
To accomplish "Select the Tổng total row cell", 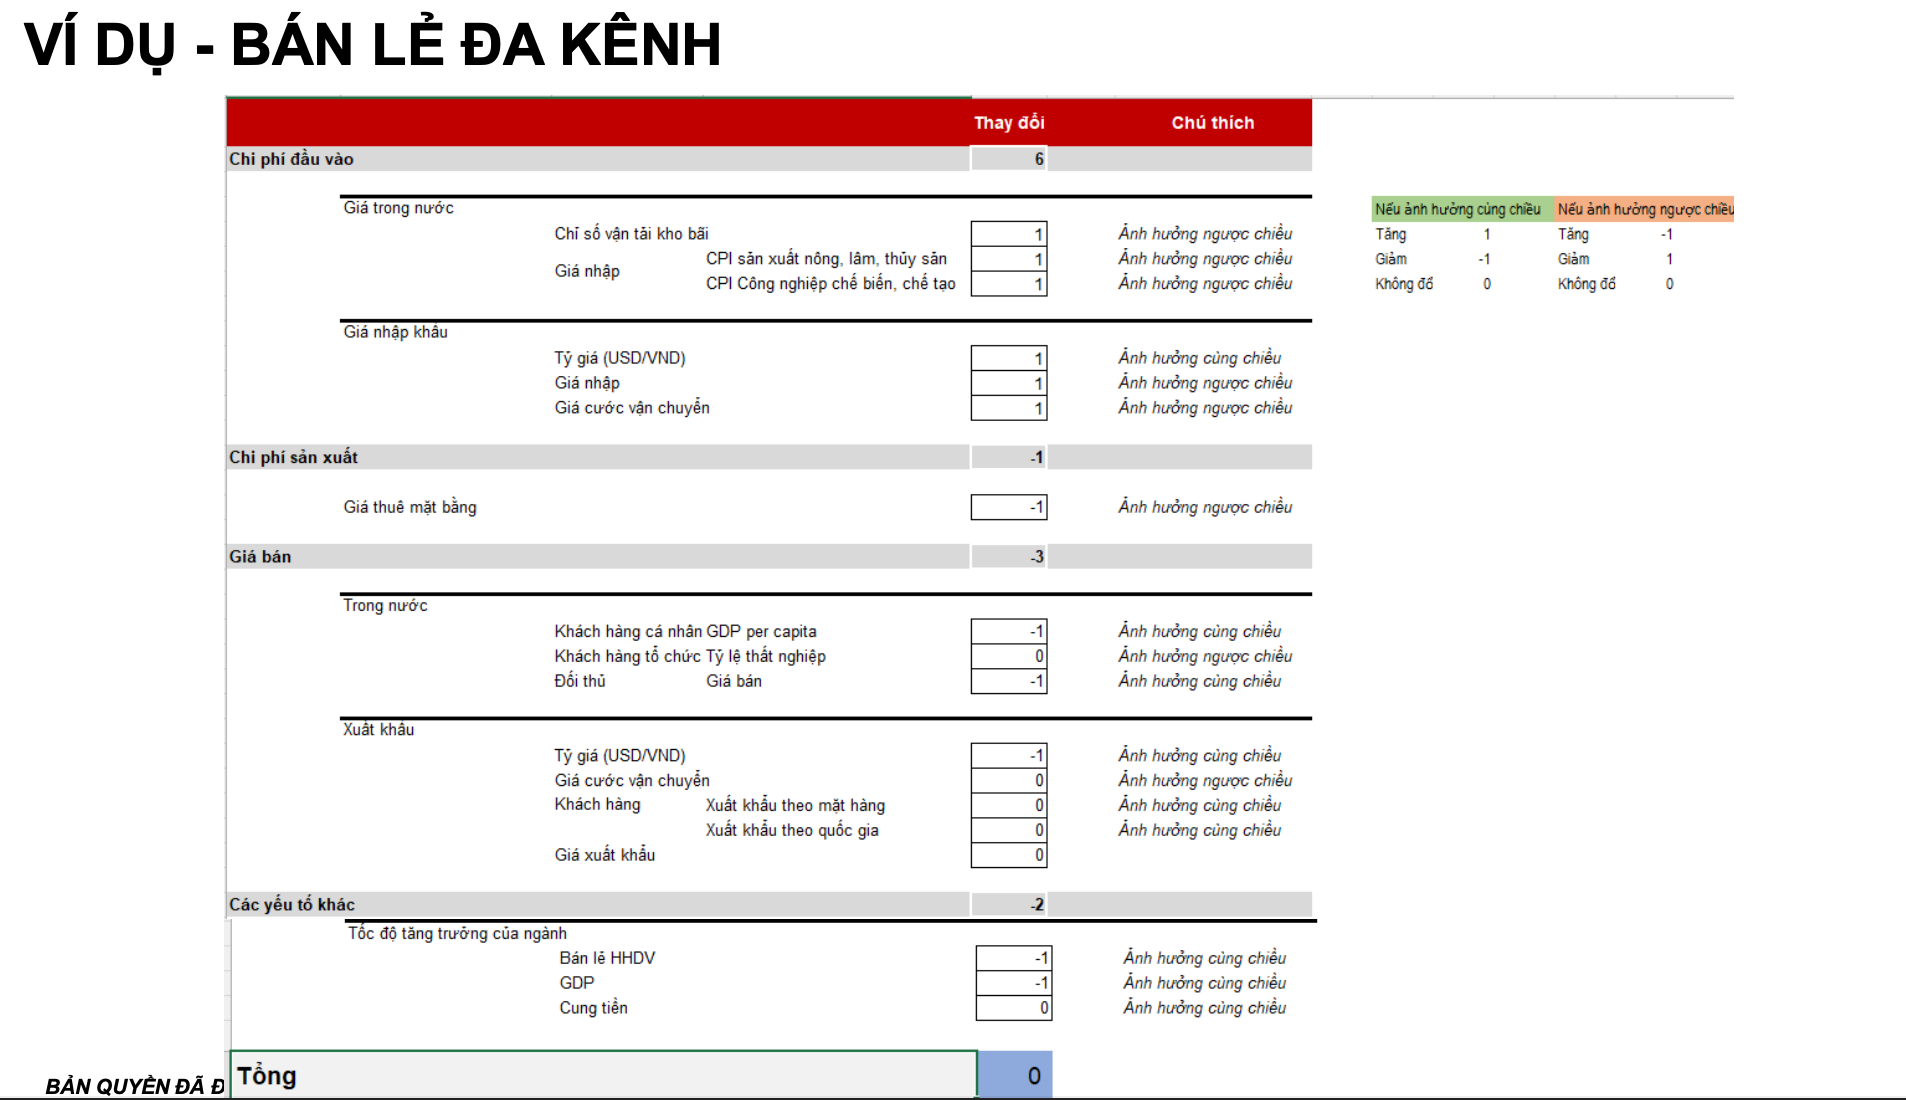I will point(603,1075).
